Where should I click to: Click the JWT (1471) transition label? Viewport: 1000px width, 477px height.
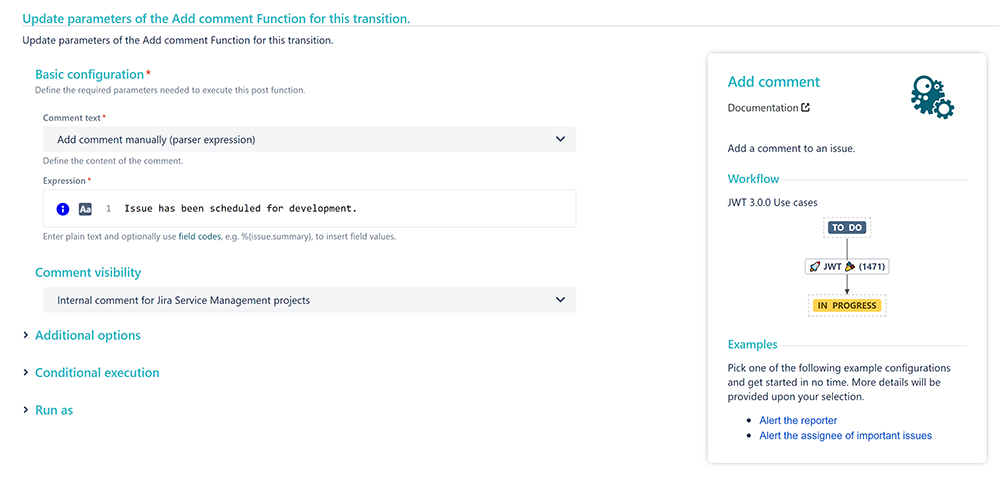846,267
